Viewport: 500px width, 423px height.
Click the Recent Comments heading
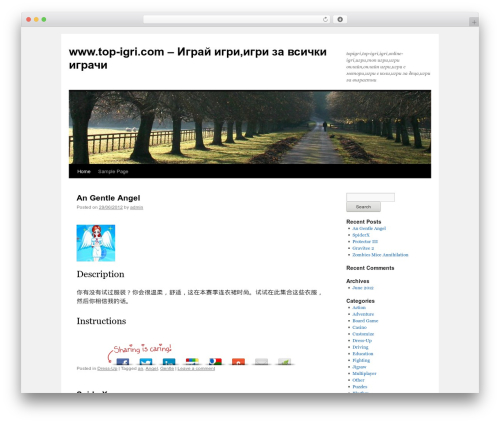click(370, 268)
